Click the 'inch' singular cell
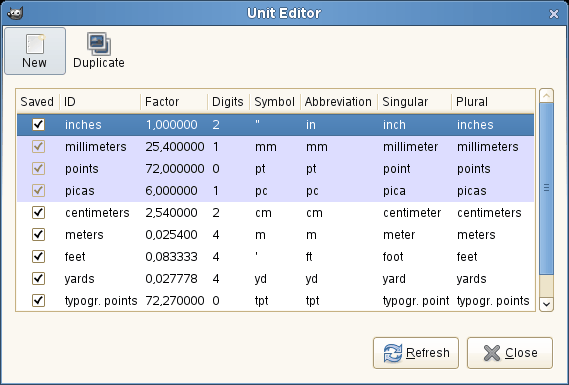Screen dimensions: 569x385 click(x=394, y=125)
